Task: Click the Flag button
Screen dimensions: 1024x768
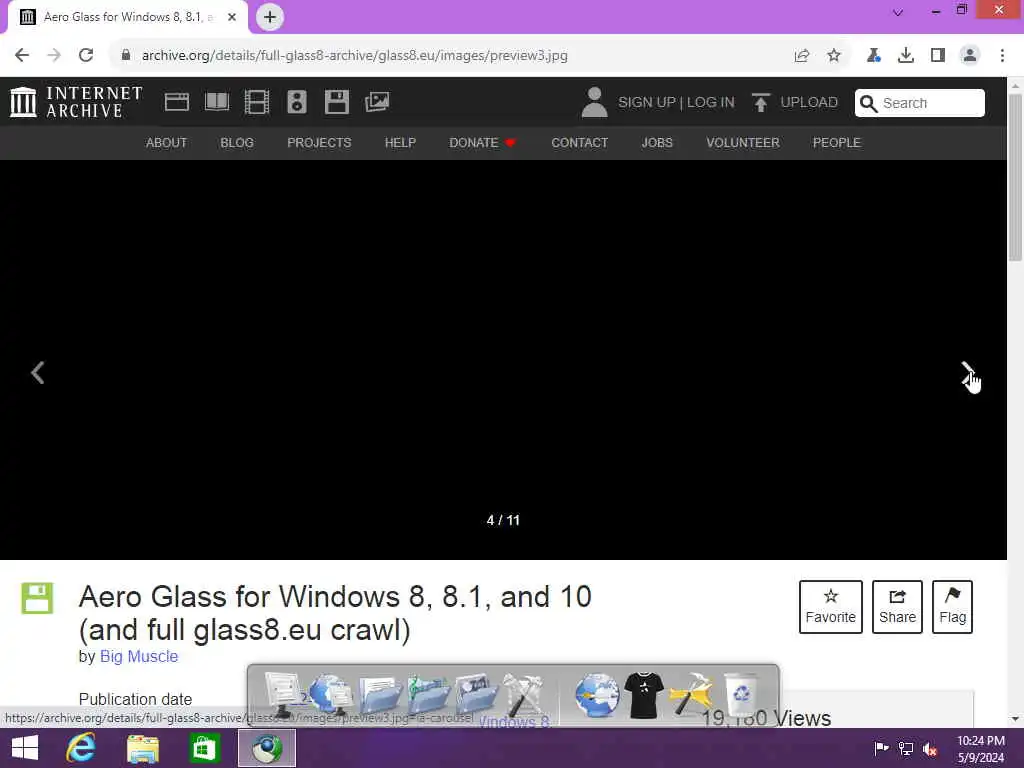Action: (x=952, y=607)
